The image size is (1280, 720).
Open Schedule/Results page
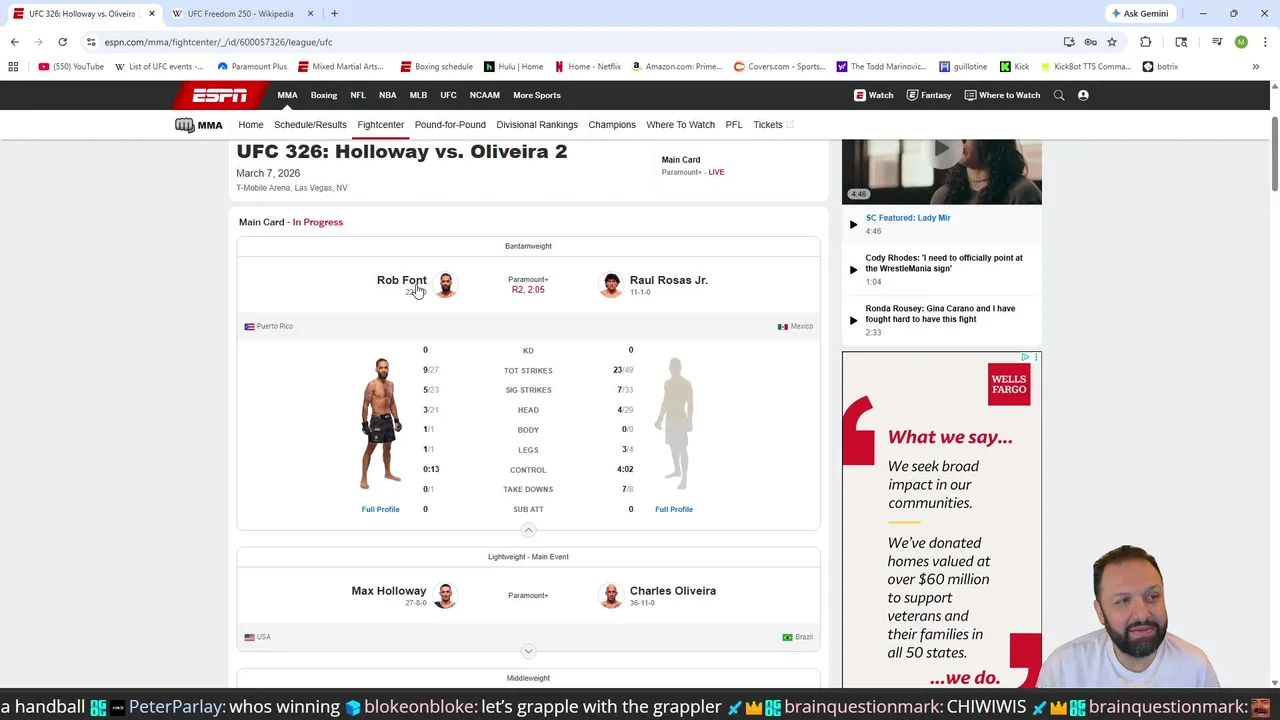(x=310, y=125)
